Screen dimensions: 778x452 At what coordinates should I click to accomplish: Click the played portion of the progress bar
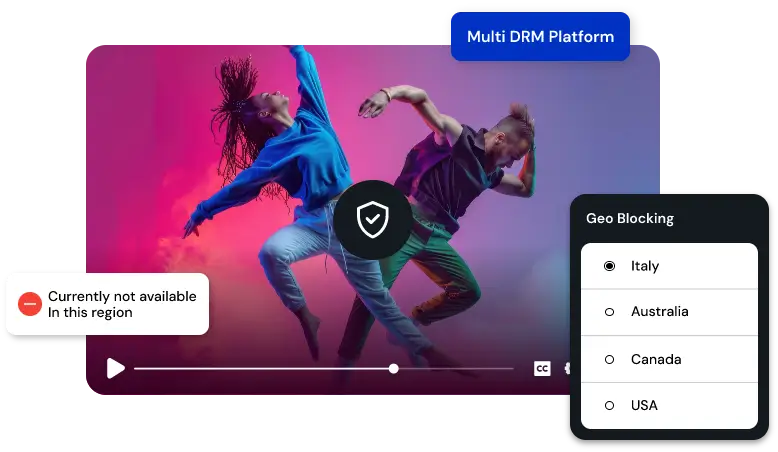(x=260, y=369)
